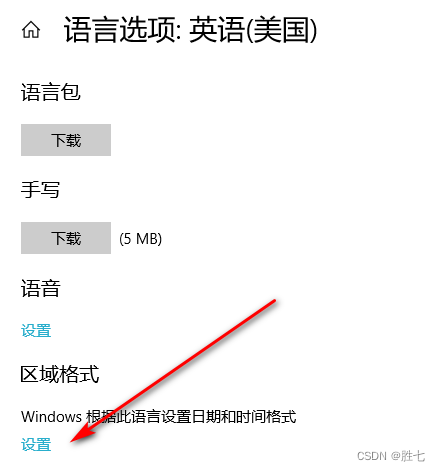
Task: Click the Windows date and time format description
Action: pos(159,417)
